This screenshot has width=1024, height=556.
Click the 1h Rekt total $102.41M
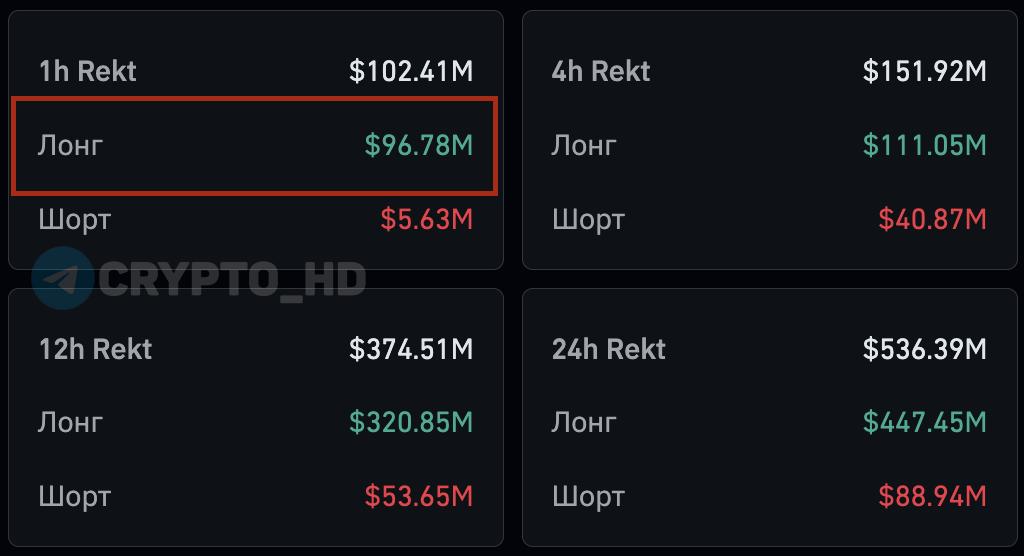click(411, 71)
